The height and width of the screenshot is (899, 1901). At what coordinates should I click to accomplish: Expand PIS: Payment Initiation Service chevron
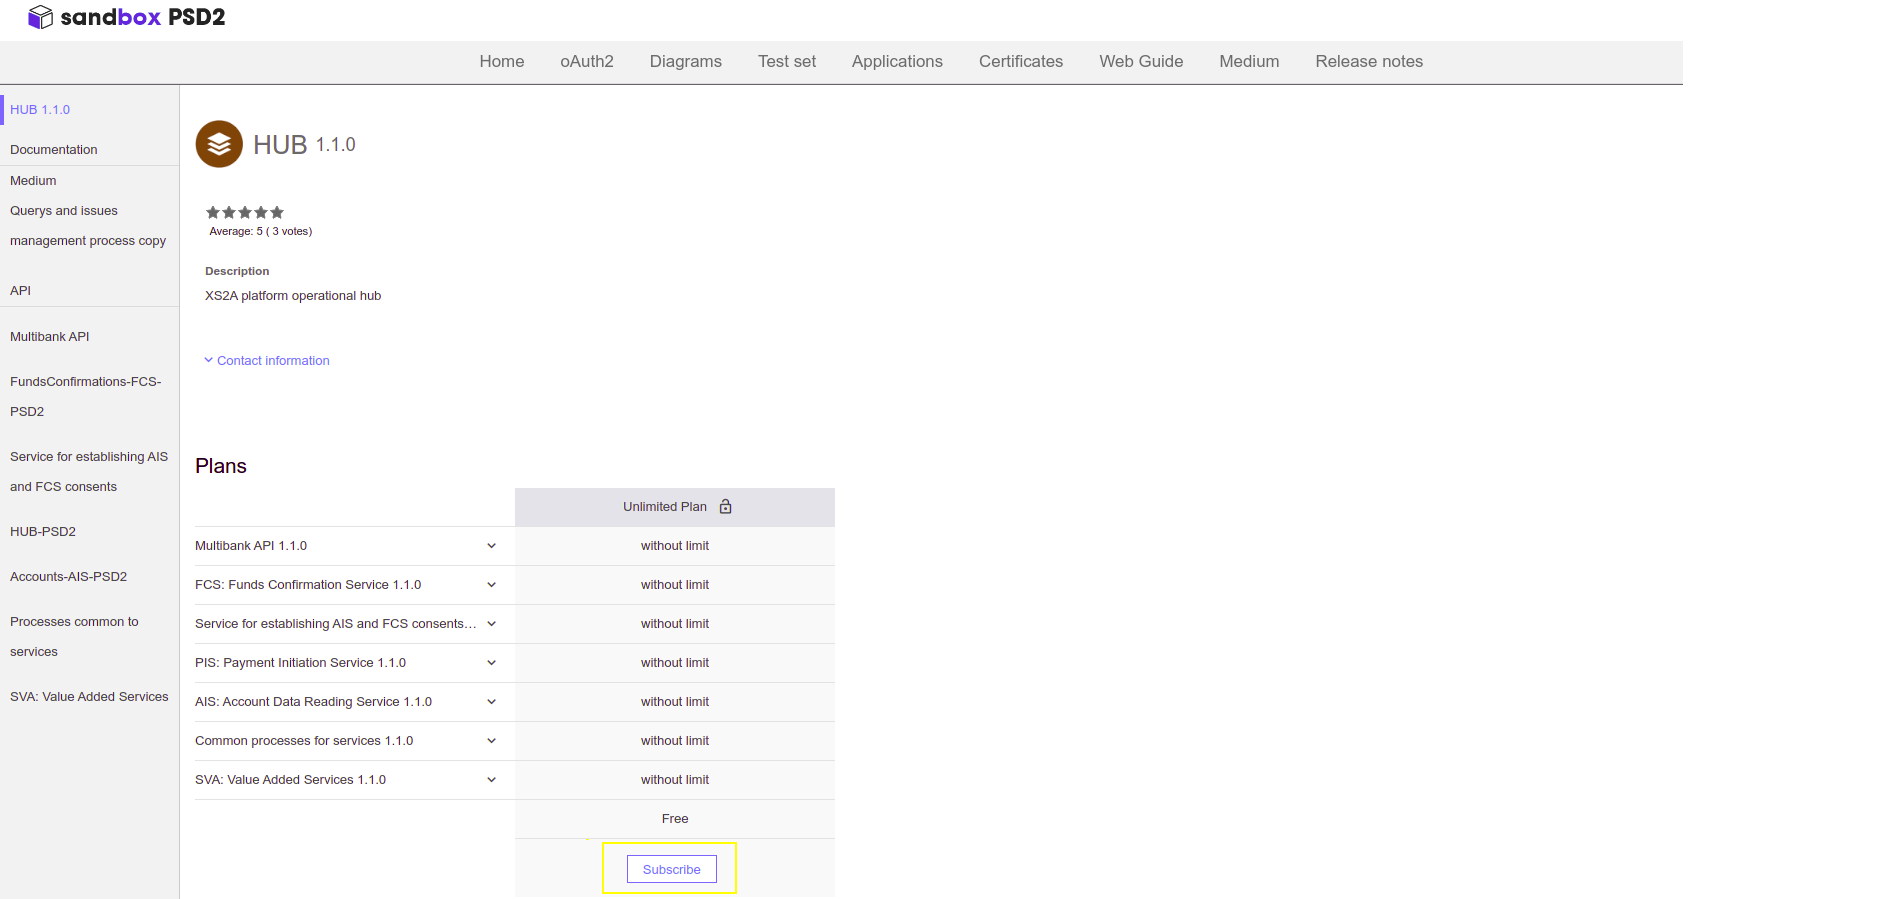click(x=491, y=663)
